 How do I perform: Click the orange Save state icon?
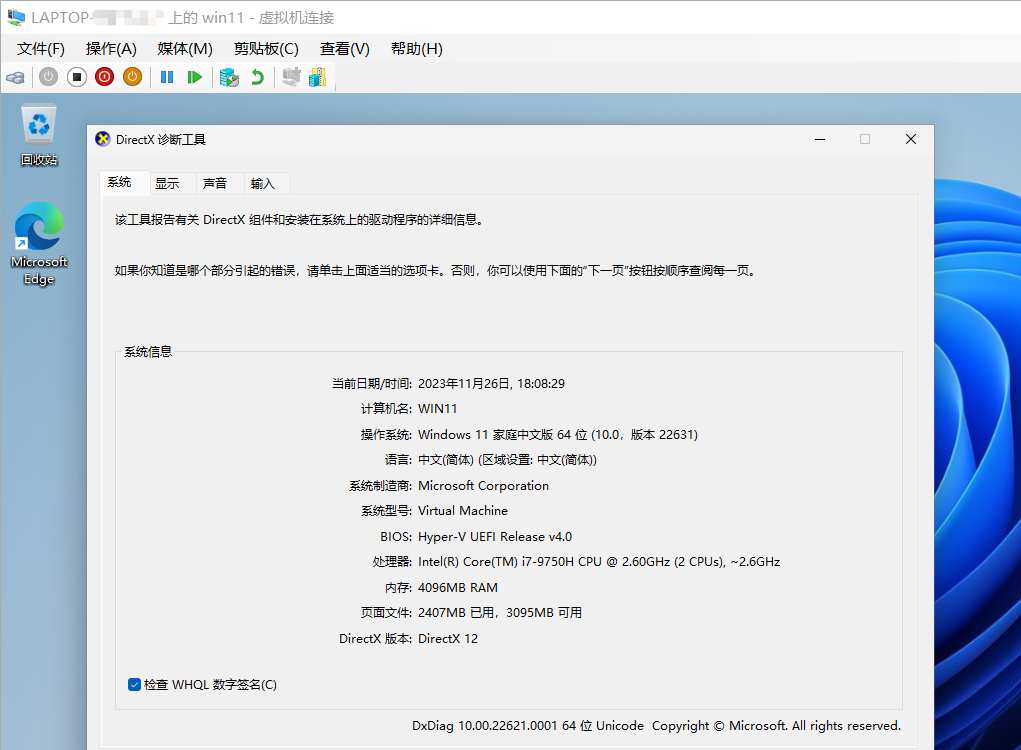(132, 77)
